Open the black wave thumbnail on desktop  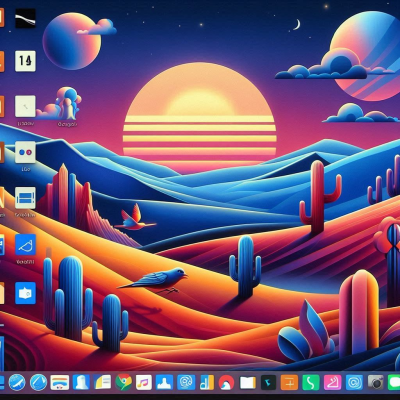pyautogui.click(x=25, y=18)
